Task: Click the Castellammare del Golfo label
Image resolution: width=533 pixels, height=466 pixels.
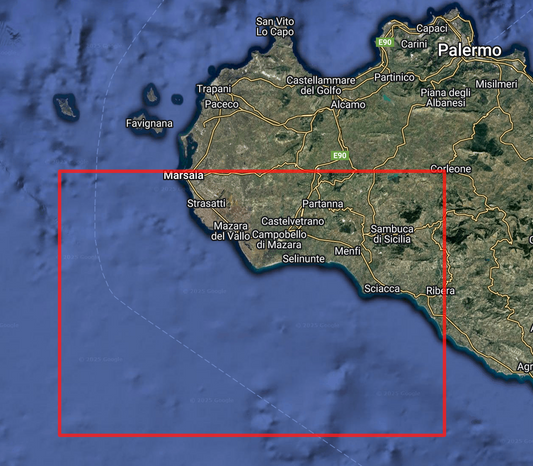Action: (x=321, y=85)
